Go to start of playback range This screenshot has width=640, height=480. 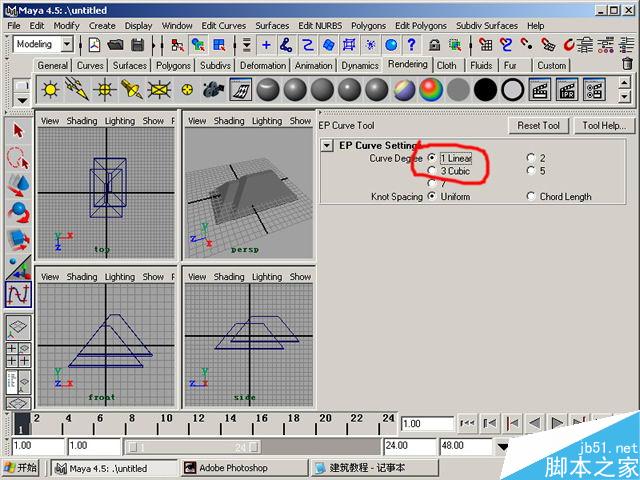tap(467, 423)
